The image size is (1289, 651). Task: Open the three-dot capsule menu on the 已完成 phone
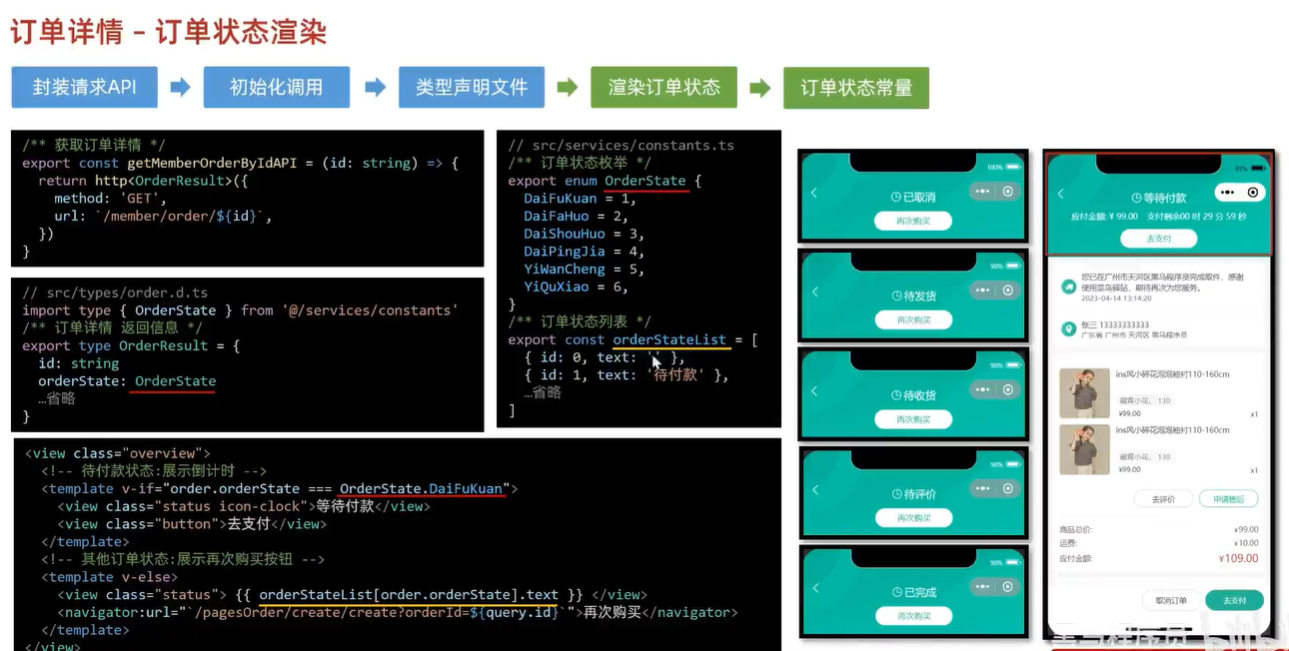tap(983, 586)
